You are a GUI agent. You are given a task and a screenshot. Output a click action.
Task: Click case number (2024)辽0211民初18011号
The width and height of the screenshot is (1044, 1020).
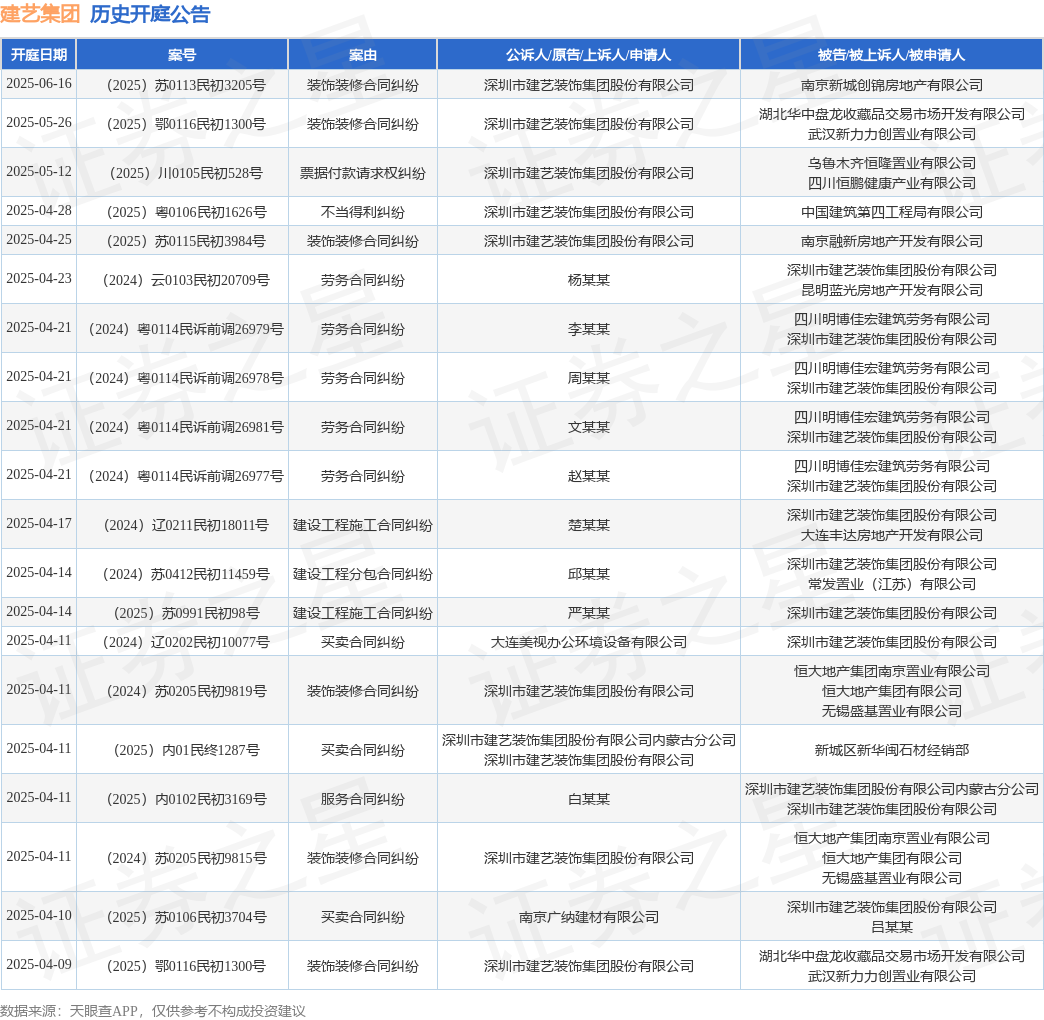click(186, 525)
